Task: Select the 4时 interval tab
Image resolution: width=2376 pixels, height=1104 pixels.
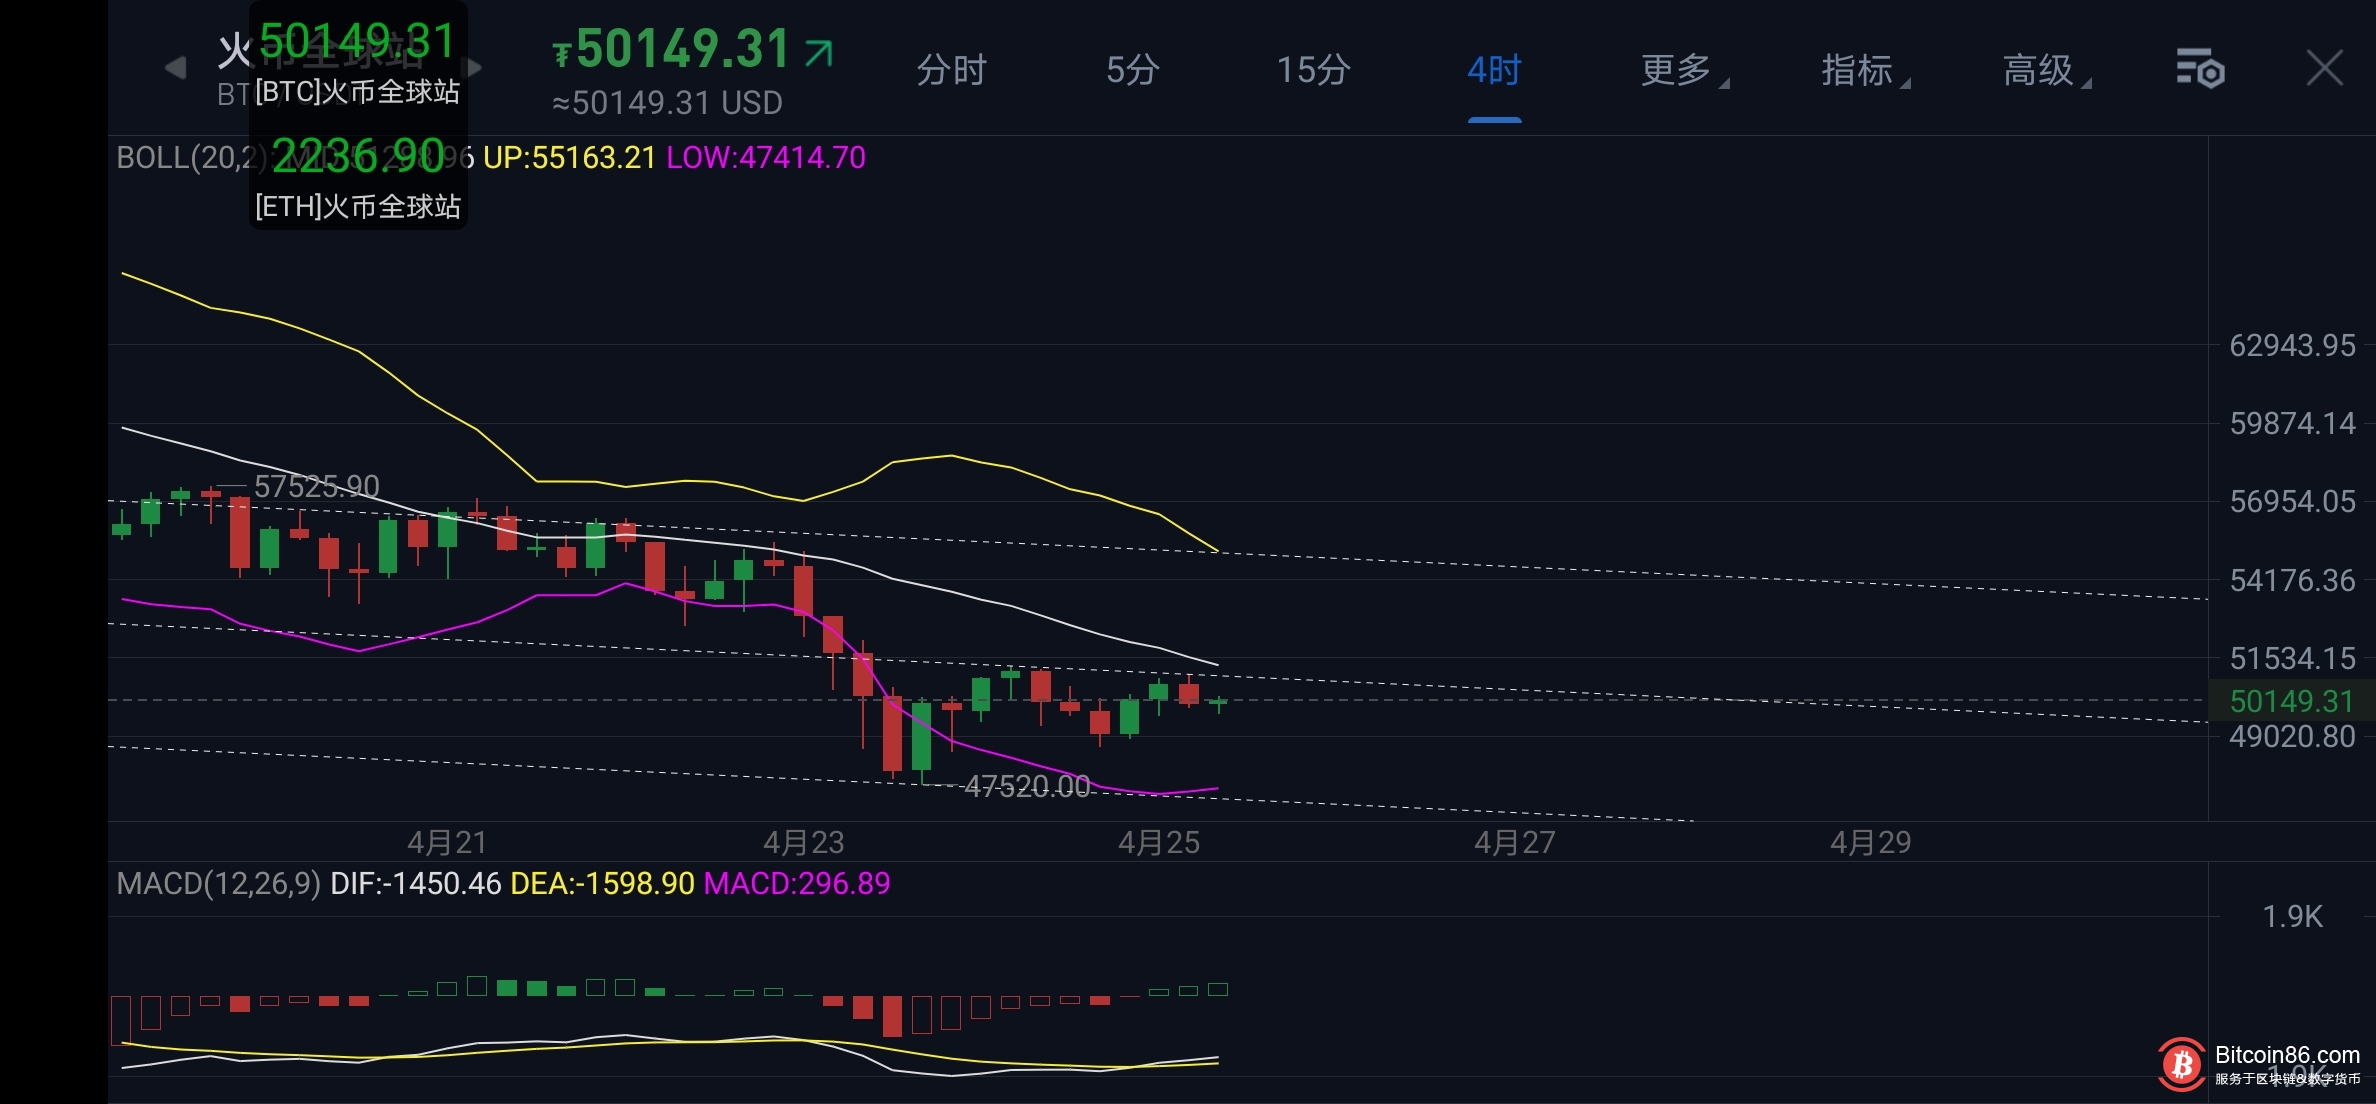Action: [x=1494, y=70]
